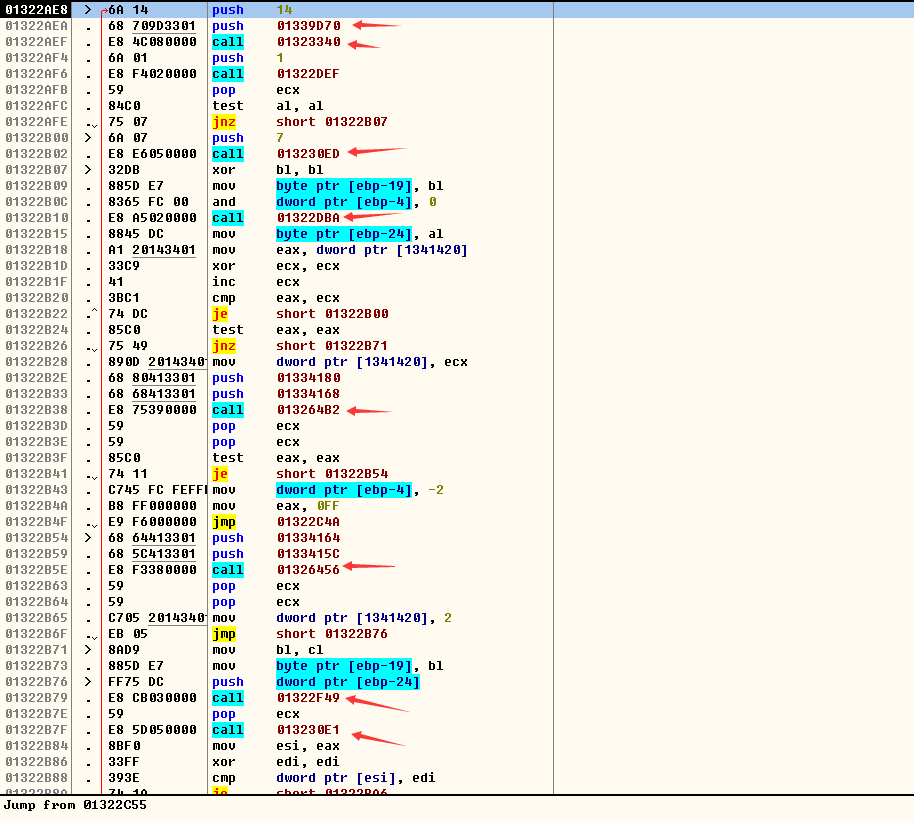Screen dimensions: 914x821
Task: Select call target 013230E1
Action: 308,729
